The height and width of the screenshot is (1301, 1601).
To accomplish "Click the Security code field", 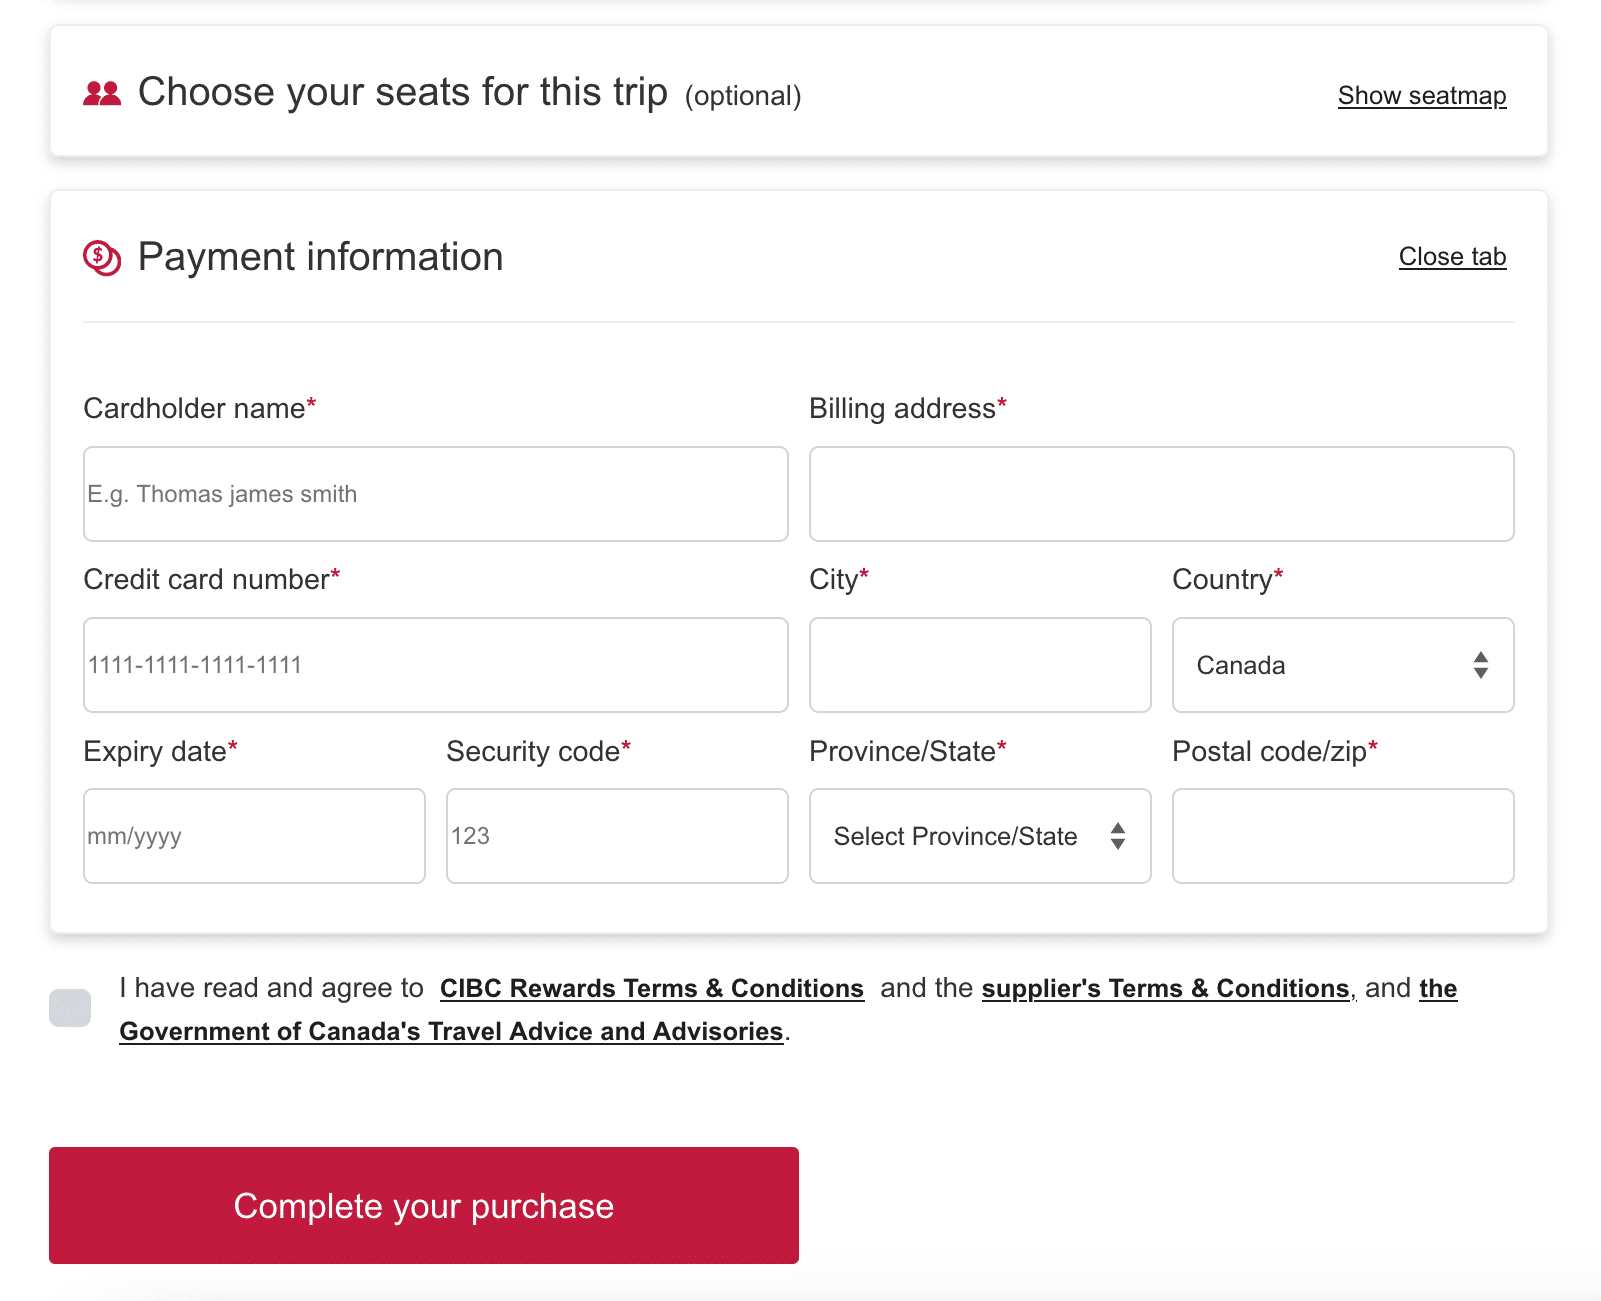I will pos(617,836).
